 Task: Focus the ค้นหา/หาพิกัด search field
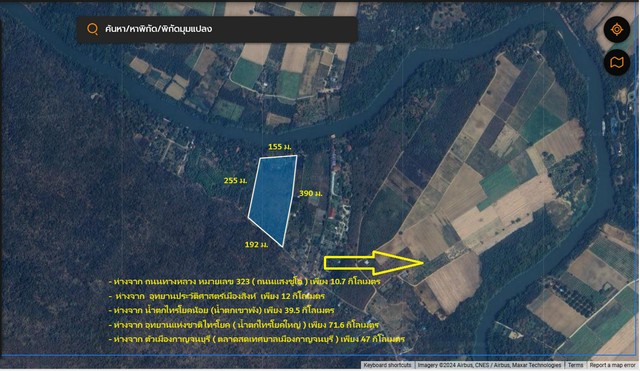[x=217, y=29]
